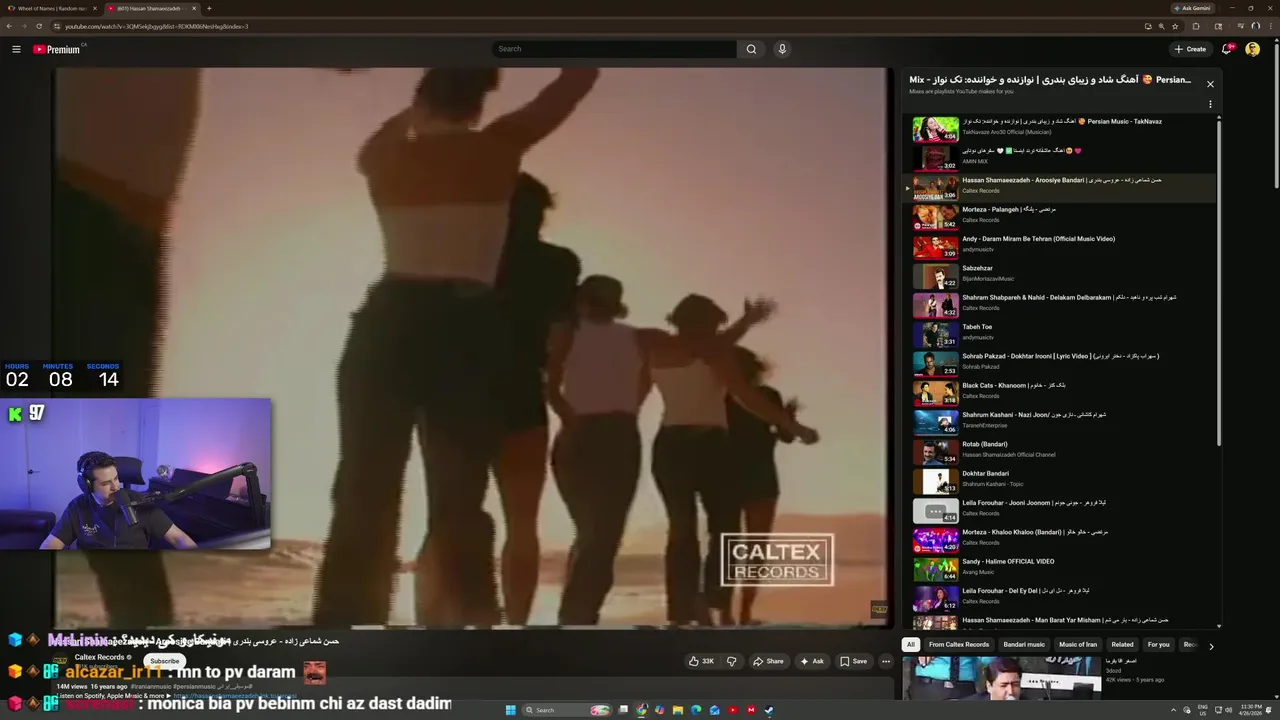Open more actions ellipsis under video

pyautogui.click(x=886, y=661)
